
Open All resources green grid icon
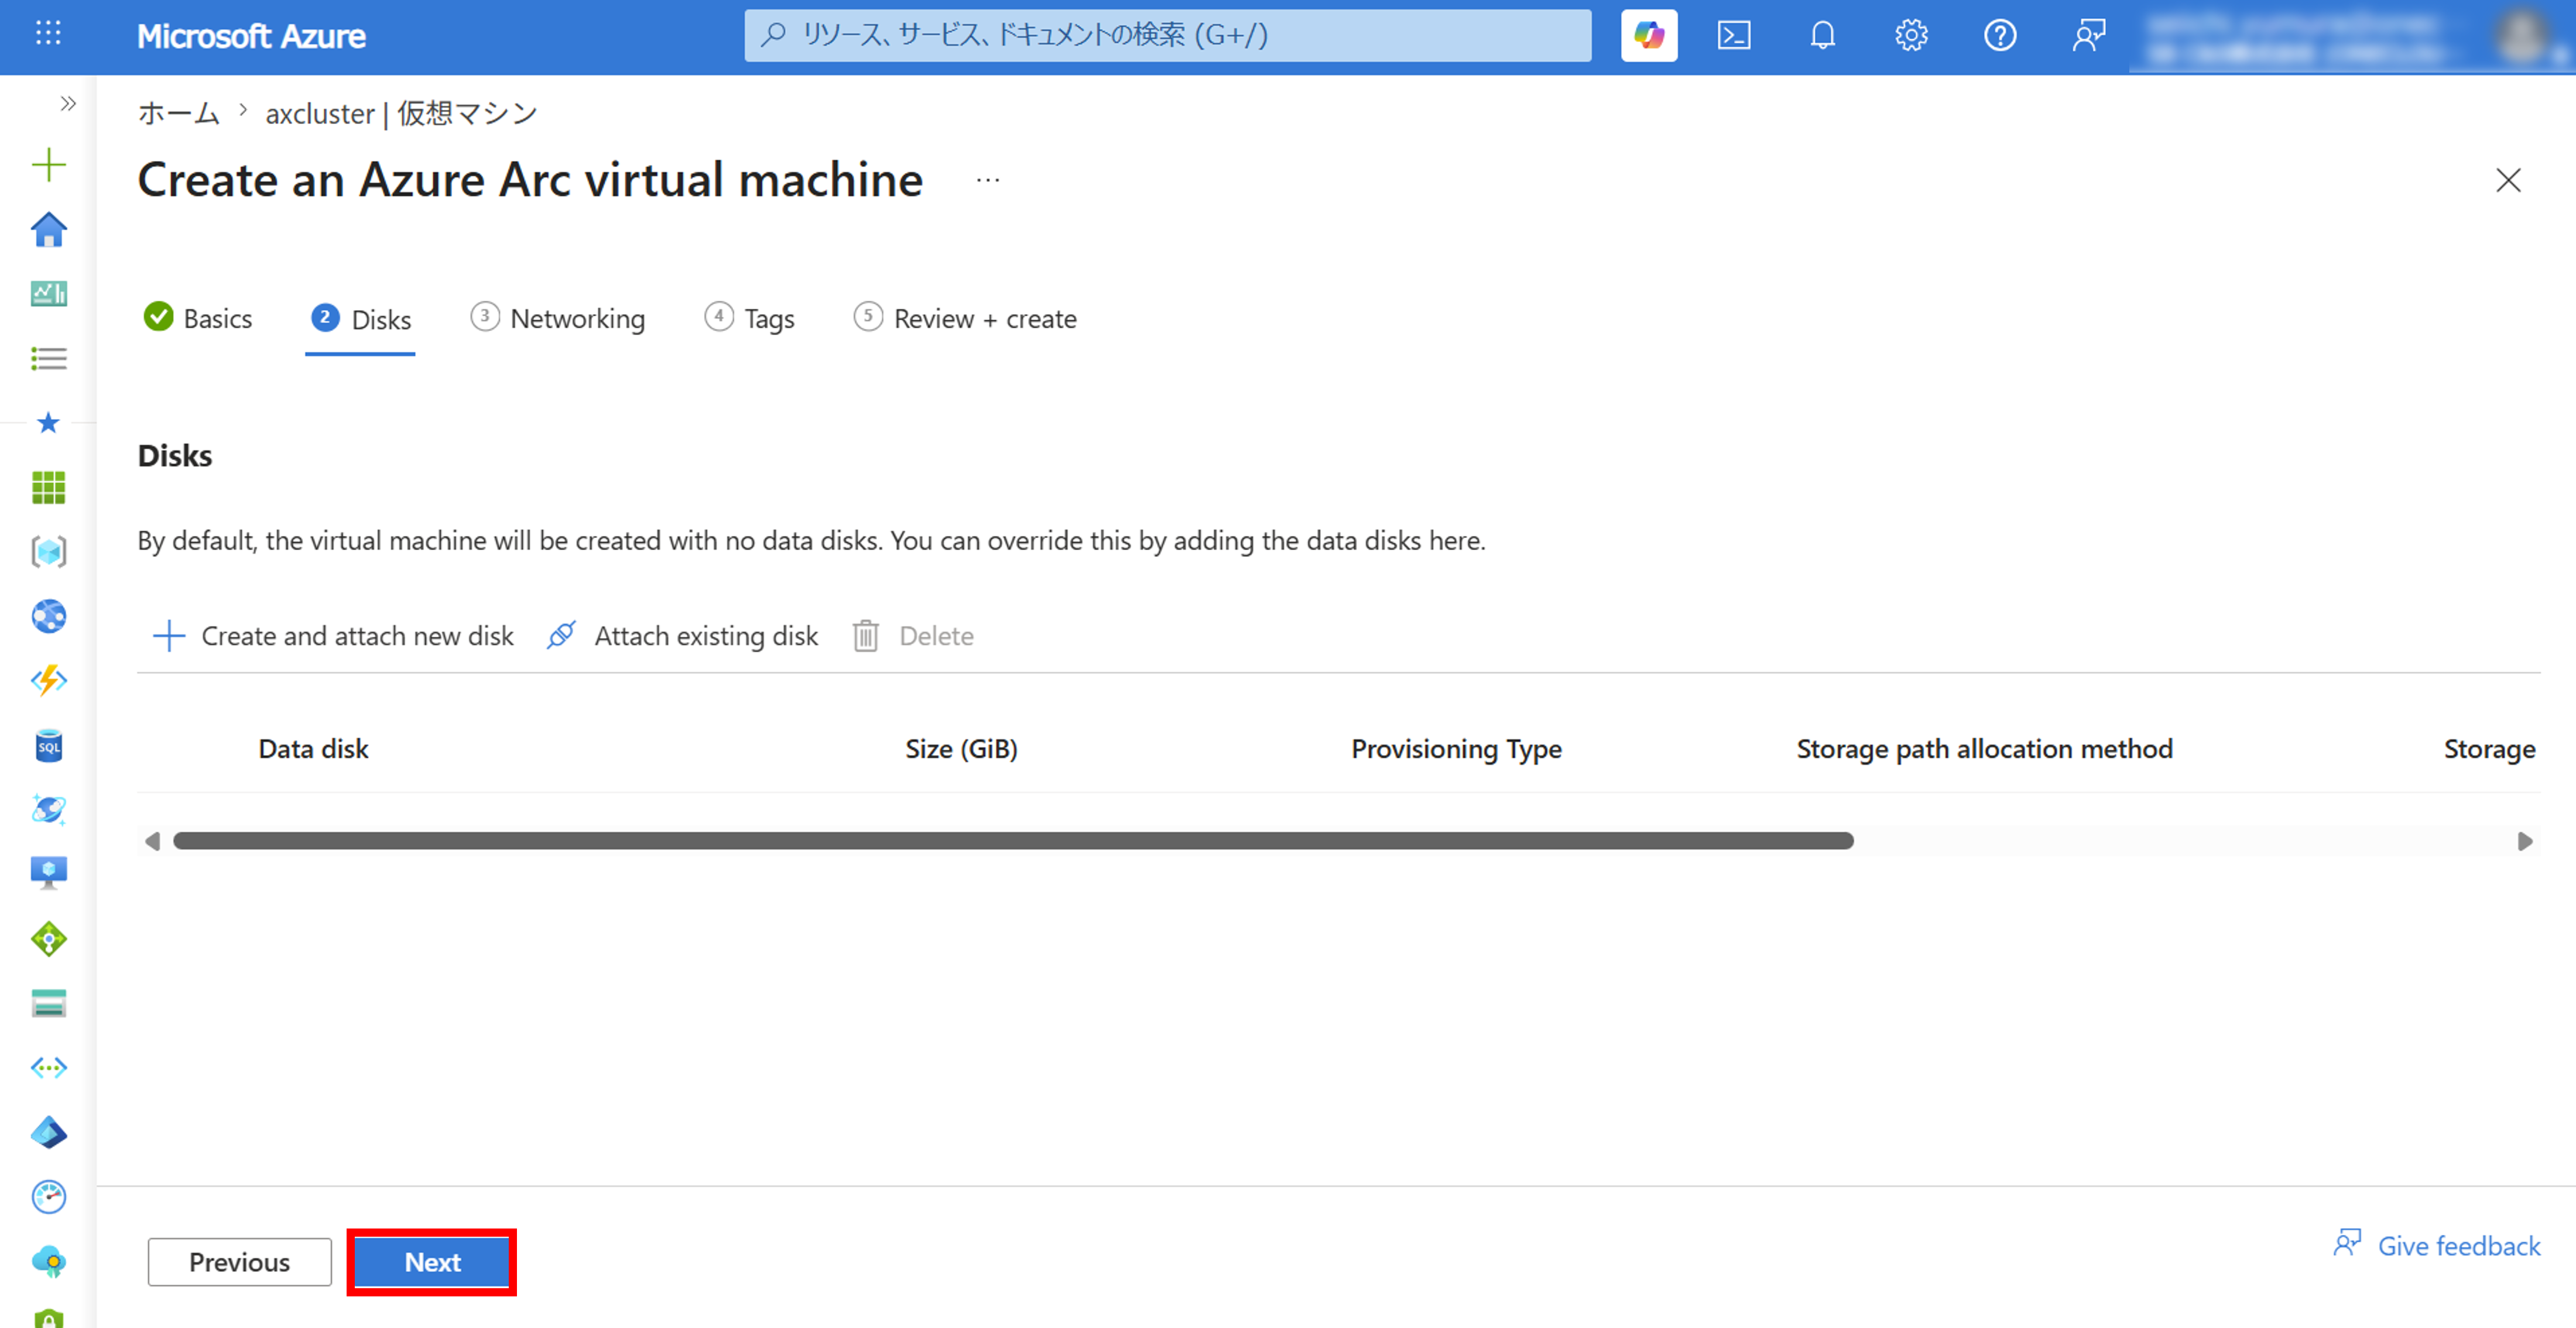48,487
